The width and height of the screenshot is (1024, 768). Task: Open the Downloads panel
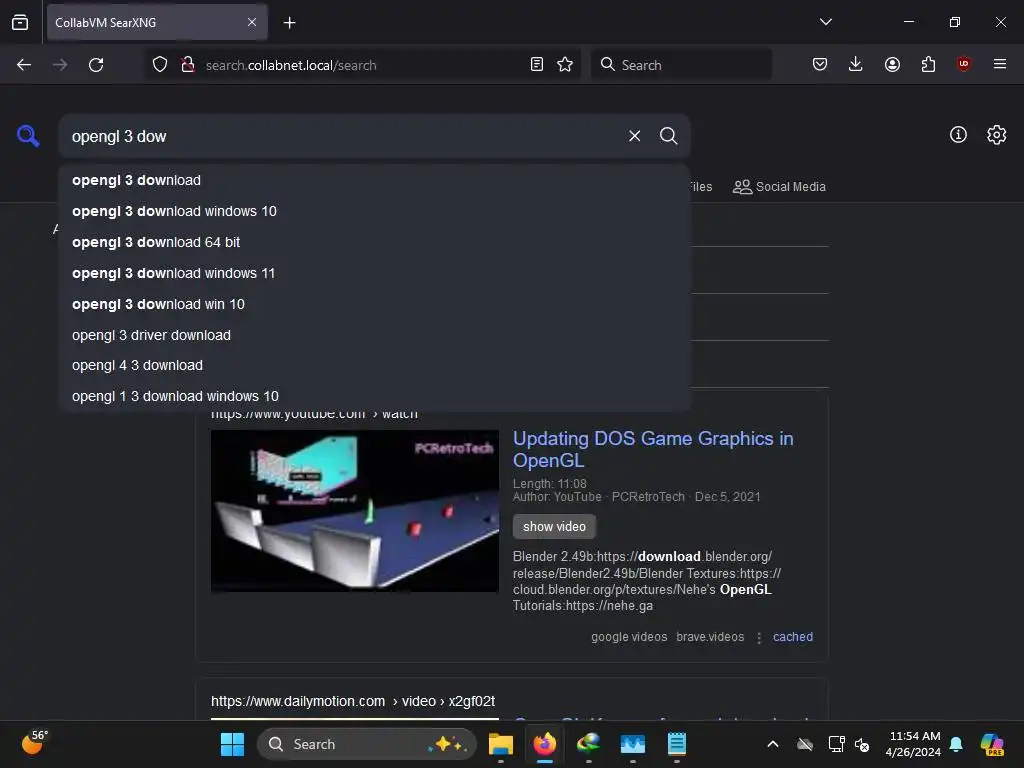coord(856,64)
